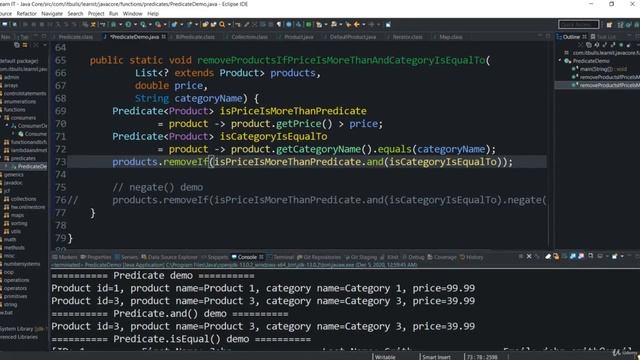This screenshot has height=360, width=640.
Task: Select the arrays package in explorer
Action: 11,85
